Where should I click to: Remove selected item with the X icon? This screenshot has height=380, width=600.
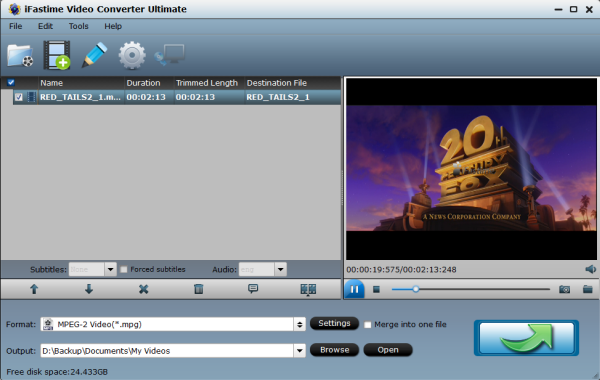coord(143,289)
